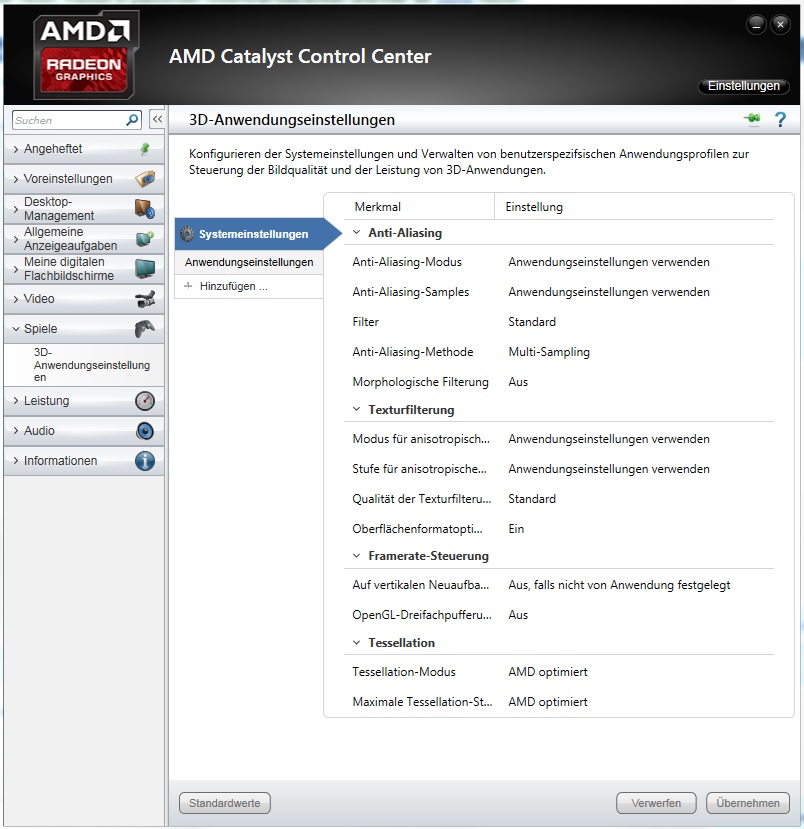The height and width of the screenshot is (829, 804).
Task: Expand the Desktop-Management section
Action: point(16,209)
